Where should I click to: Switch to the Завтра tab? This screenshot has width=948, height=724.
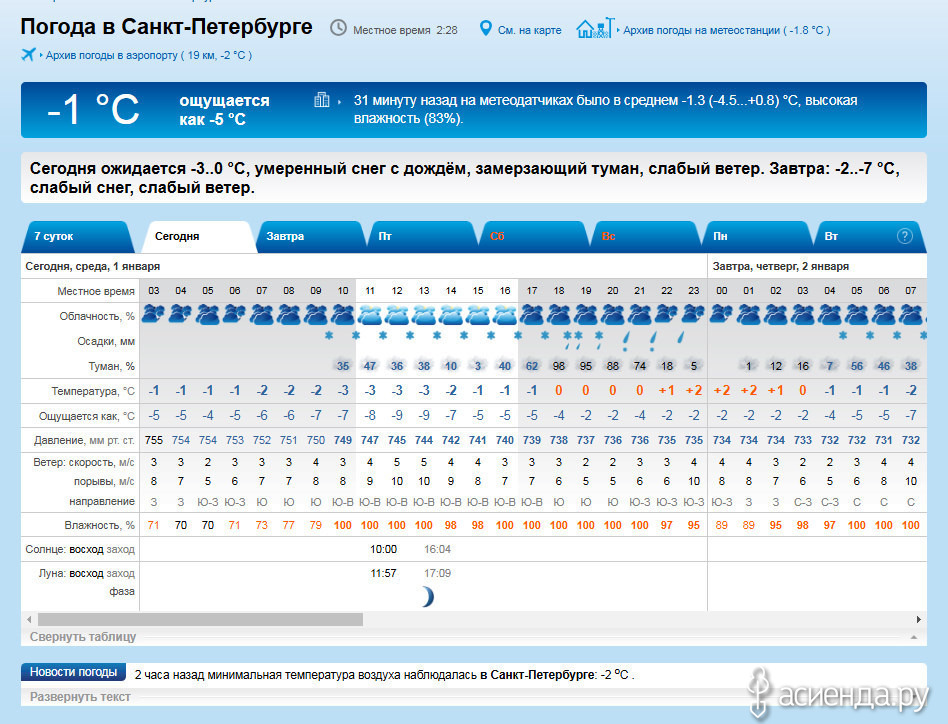pyautogui.click(x=310, y=236)
